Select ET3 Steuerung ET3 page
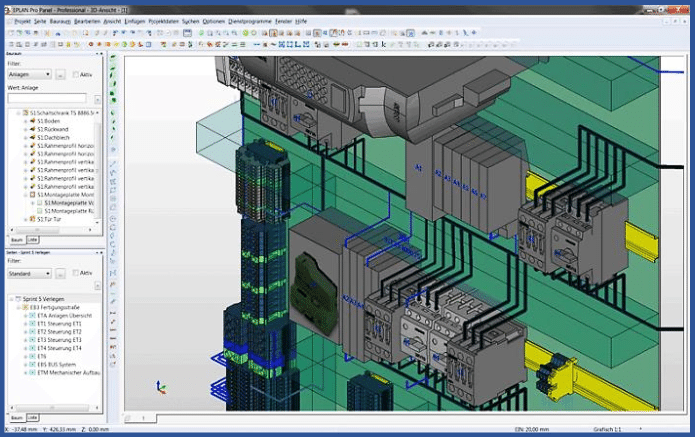This screenshot has height=437, width=695. 59,340
